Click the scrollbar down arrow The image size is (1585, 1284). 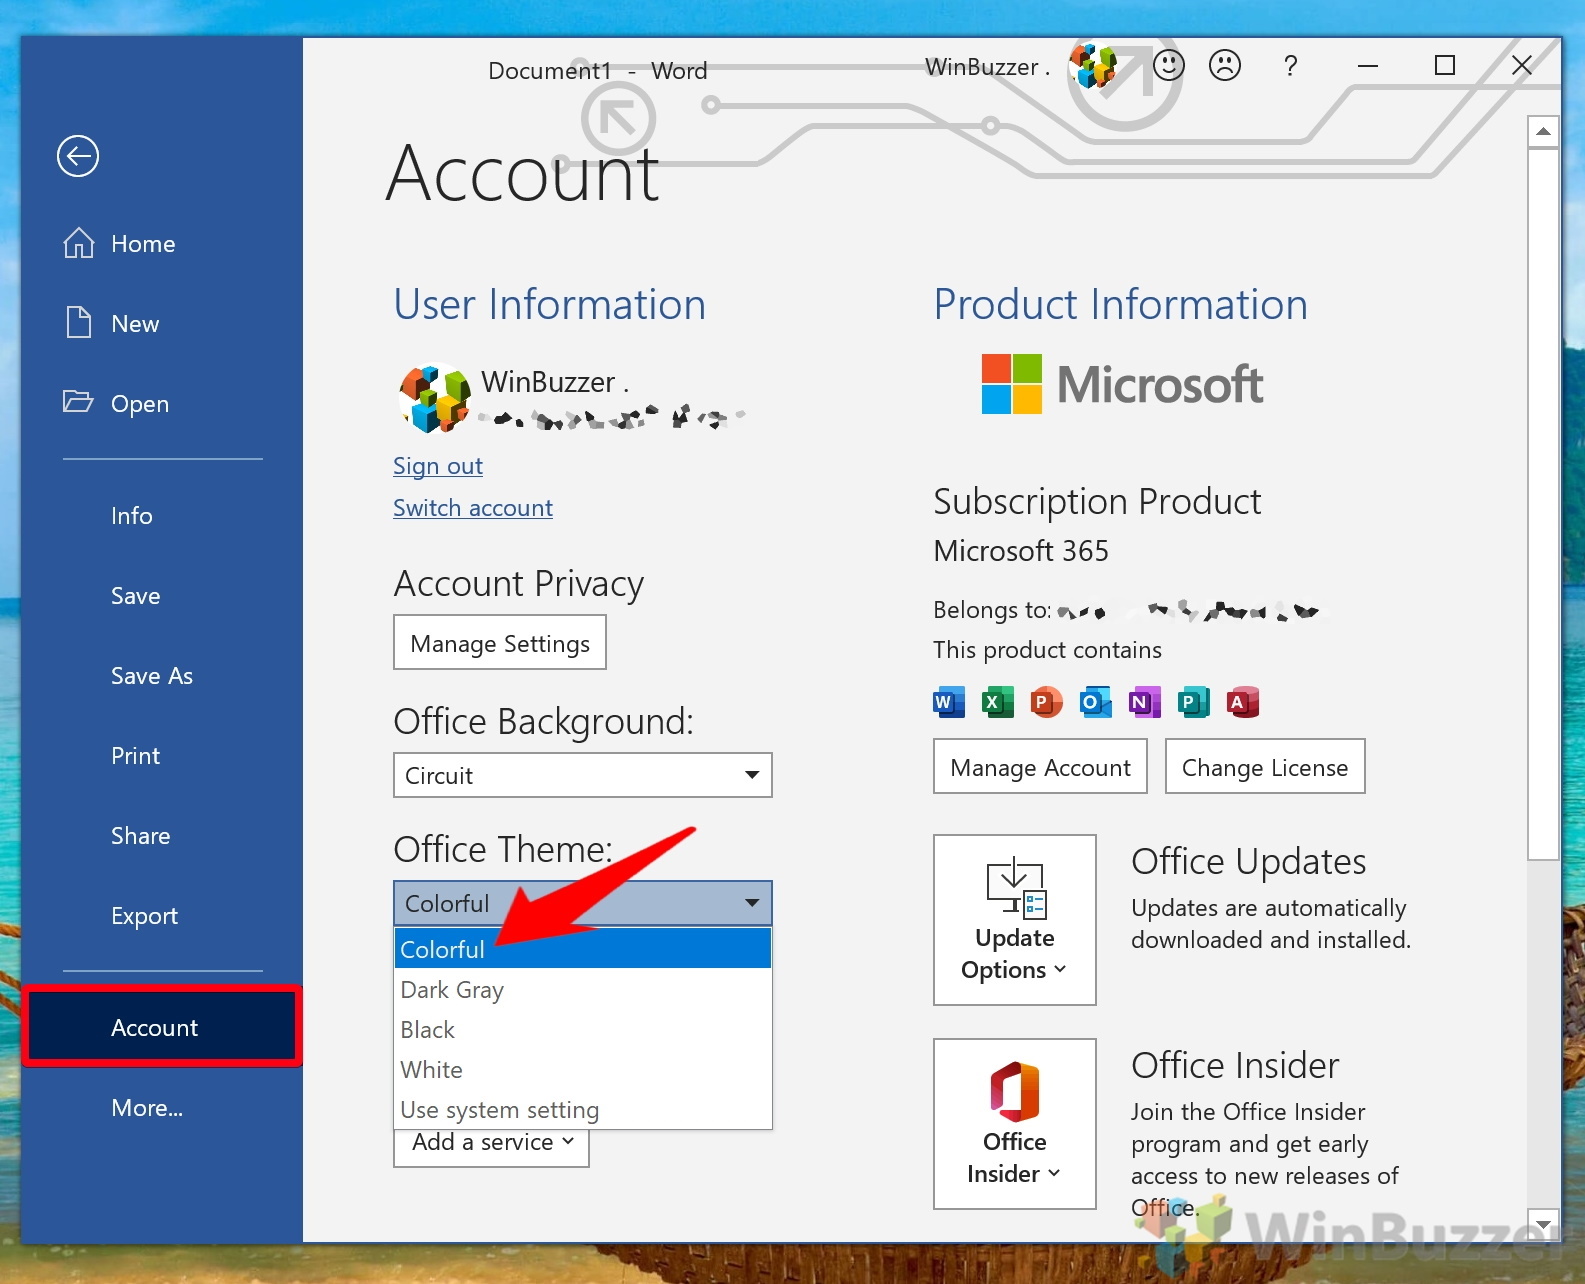[x=1544, y=1224]
